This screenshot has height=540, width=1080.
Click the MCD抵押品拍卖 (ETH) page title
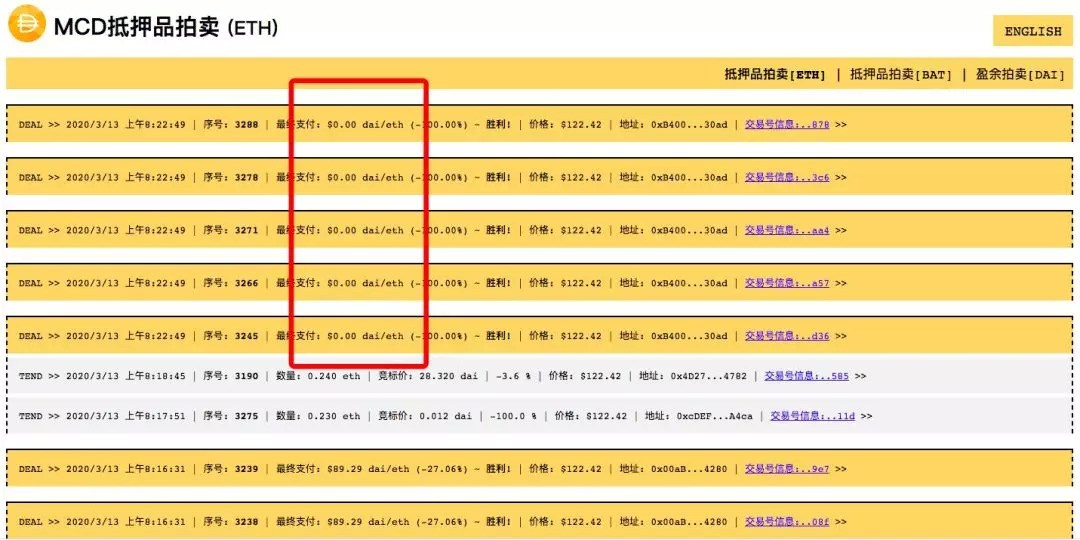coord(166,28)
